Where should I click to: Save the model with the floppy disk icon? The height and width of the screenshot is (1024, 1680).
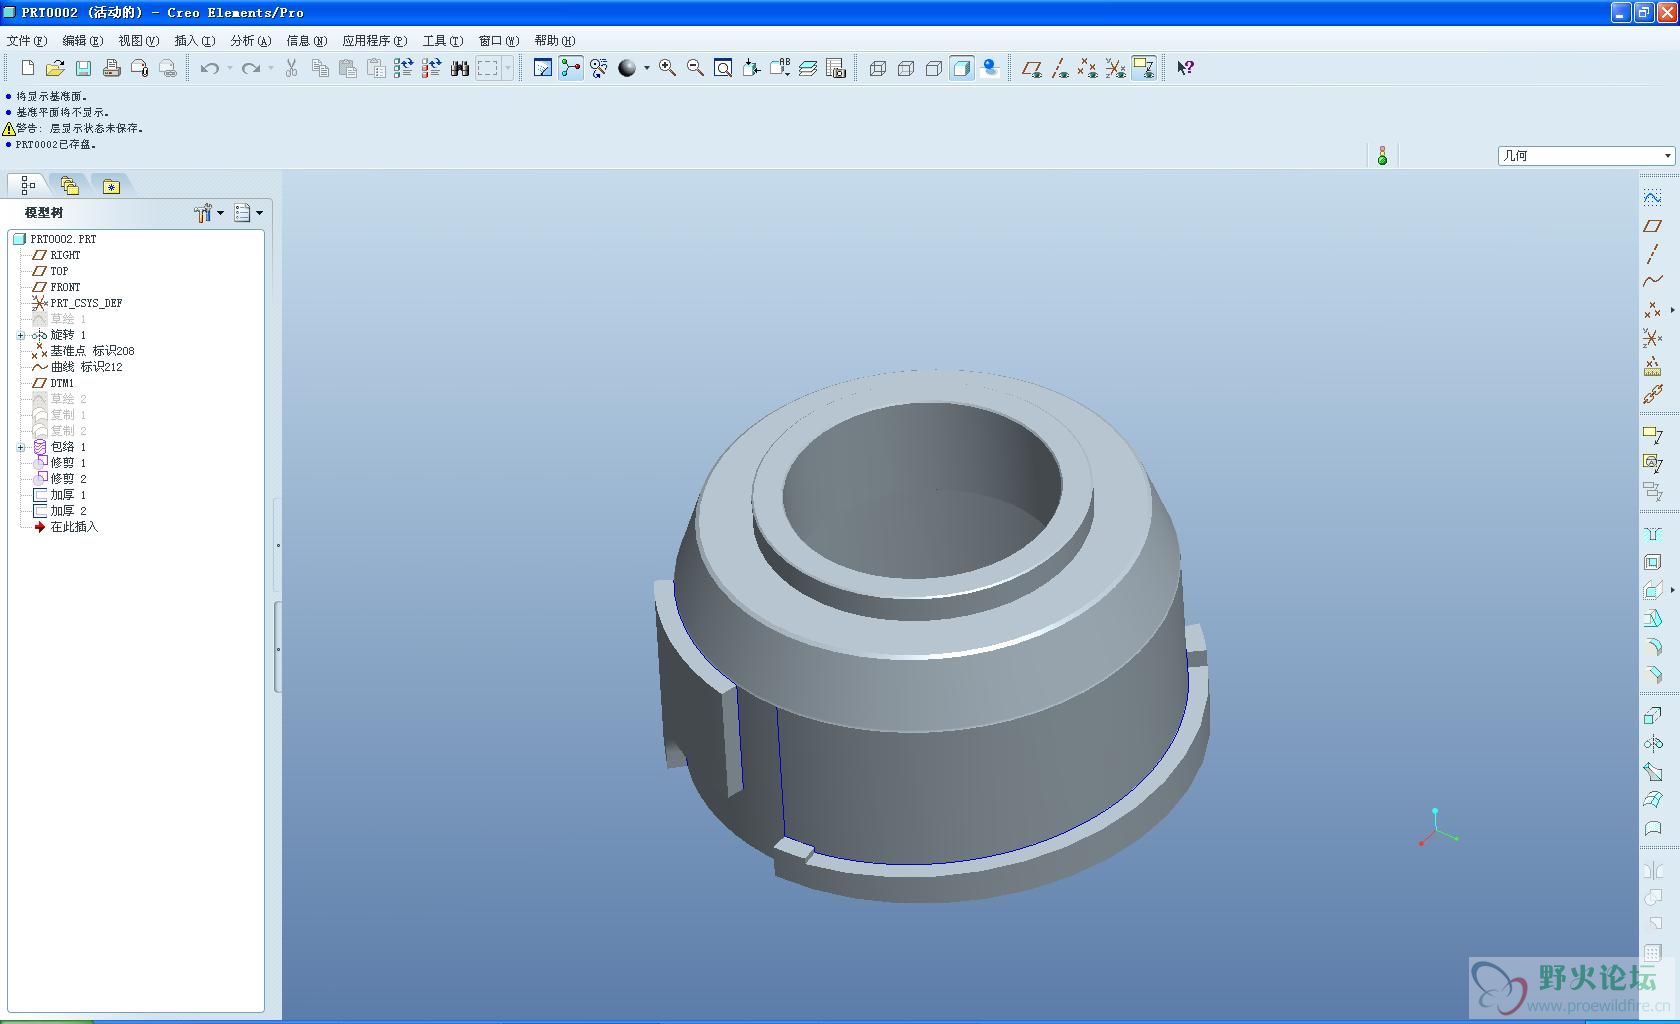[x=84, y=68]
